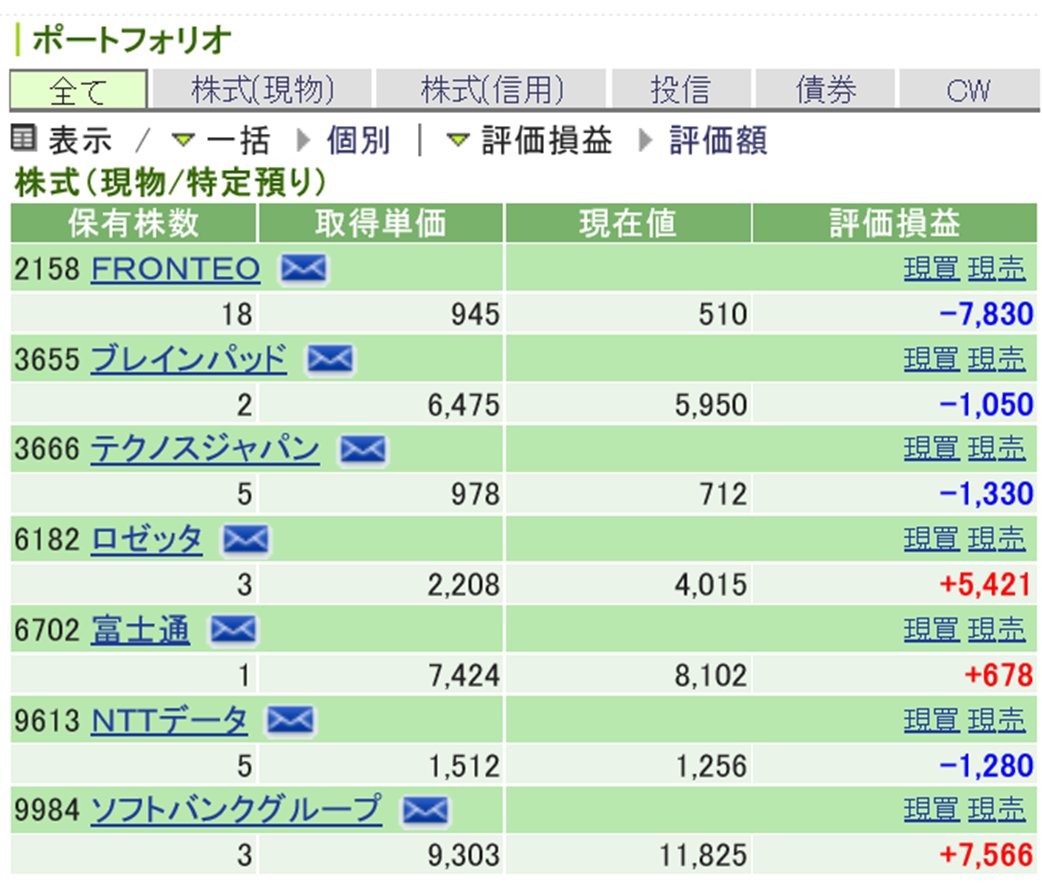Click 現売 for FRONTEO
This screenshot has width=1042, height=885.
pyautogui.click(x=997, y=269)
